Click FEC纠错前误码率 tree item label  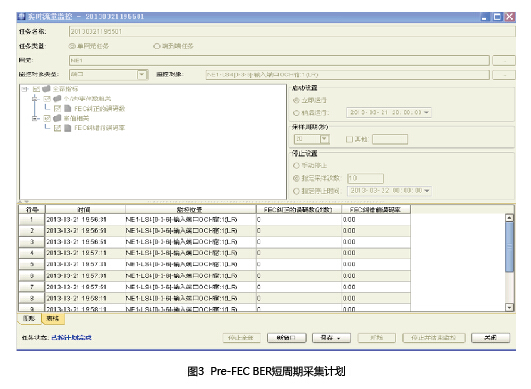click(x=100, y=128)
